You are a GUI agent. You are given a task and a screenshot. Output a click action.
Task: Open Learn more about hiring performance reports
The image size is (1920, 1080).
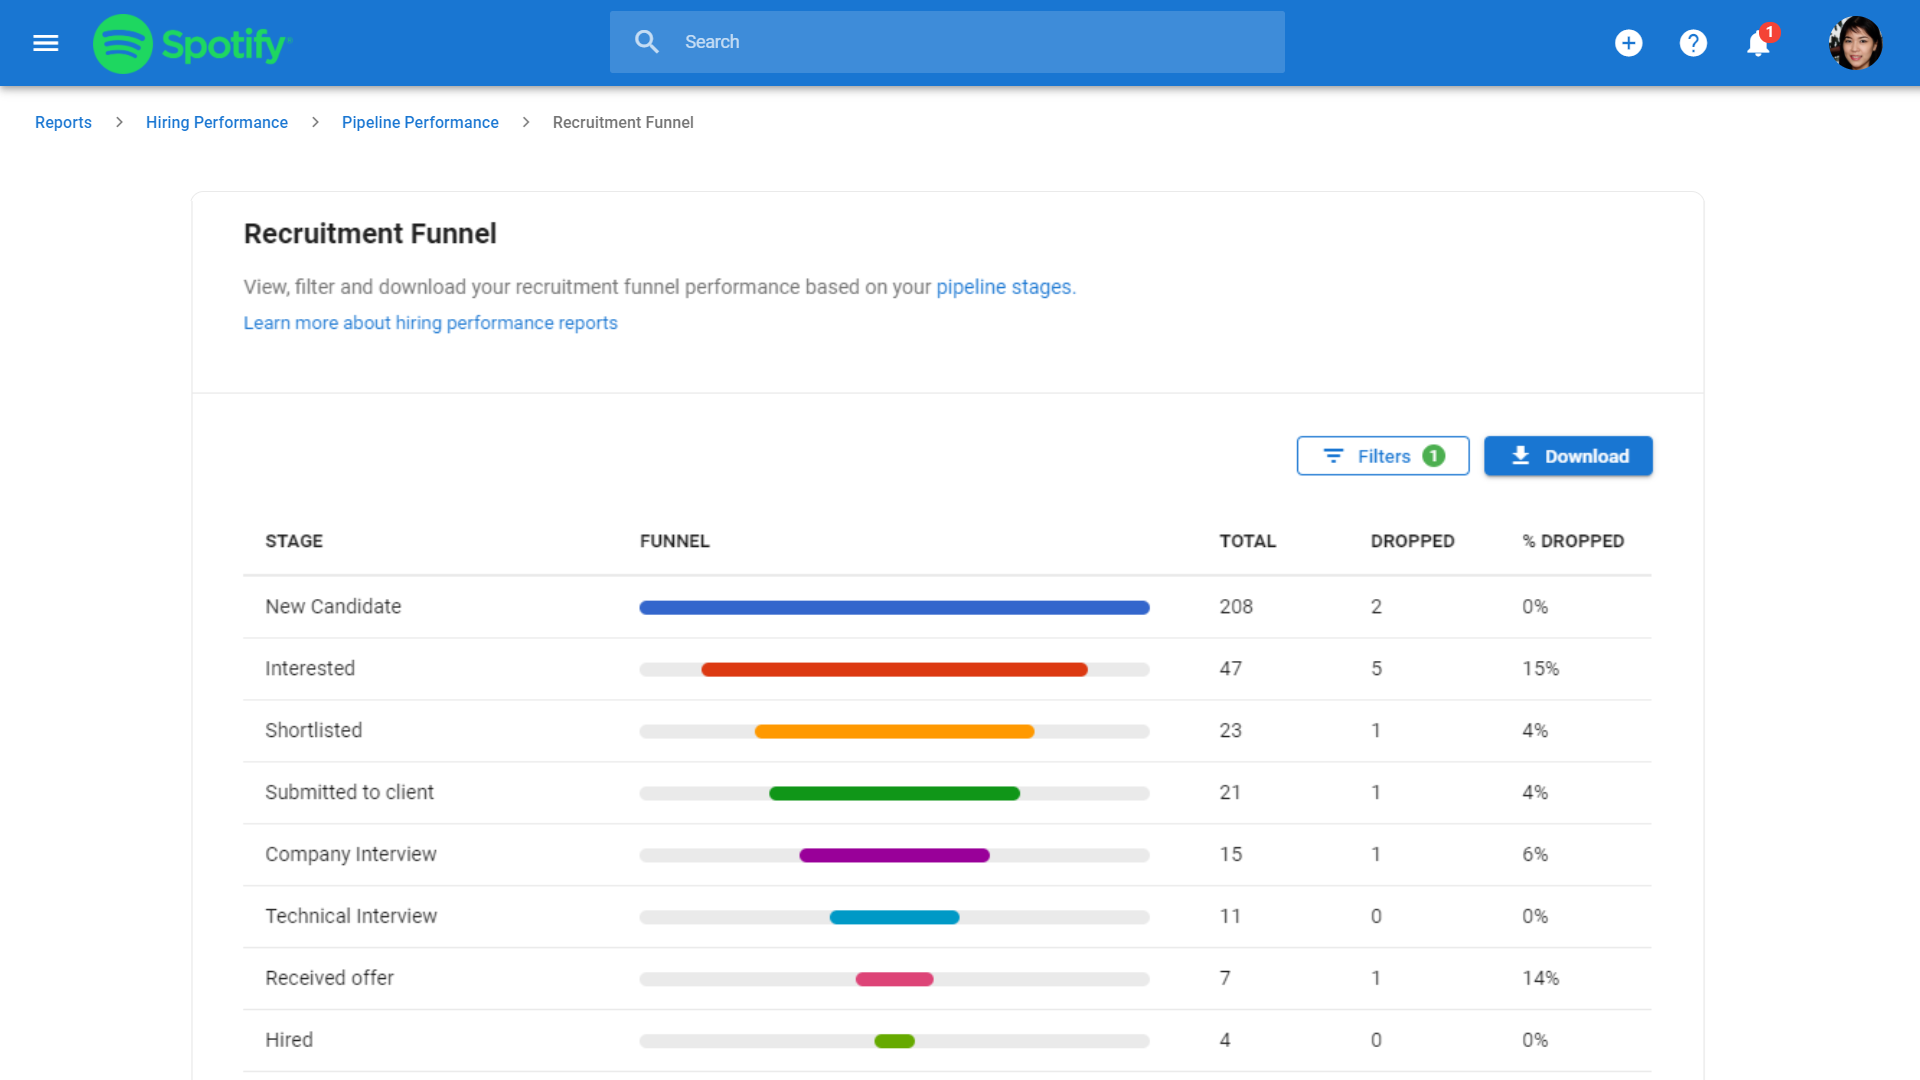(430, 323)
